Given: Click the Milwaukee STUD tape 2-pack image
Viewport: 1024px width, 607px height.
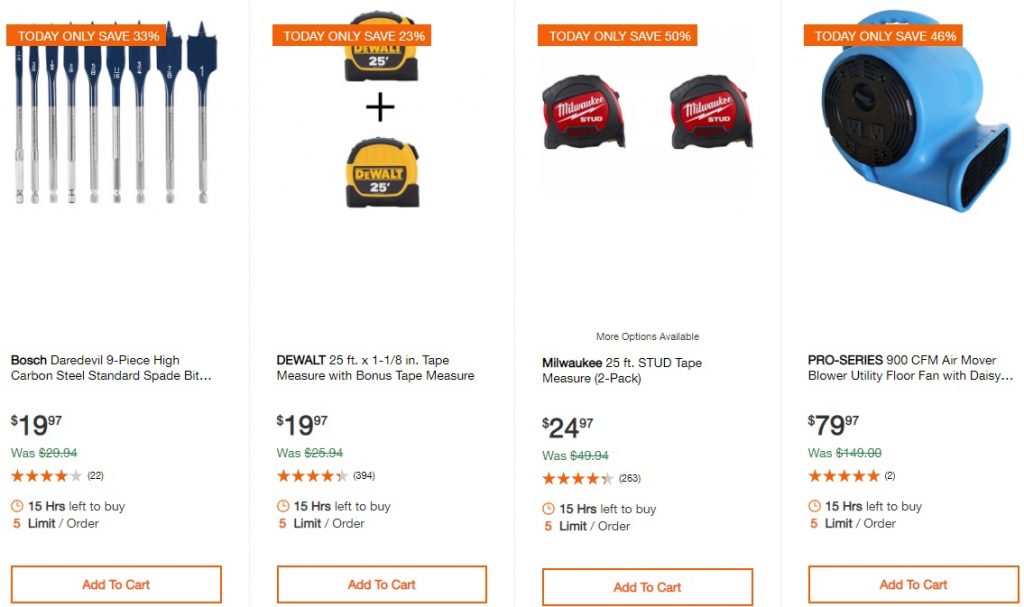Looking at the screenshot, I should click(647, 112).
